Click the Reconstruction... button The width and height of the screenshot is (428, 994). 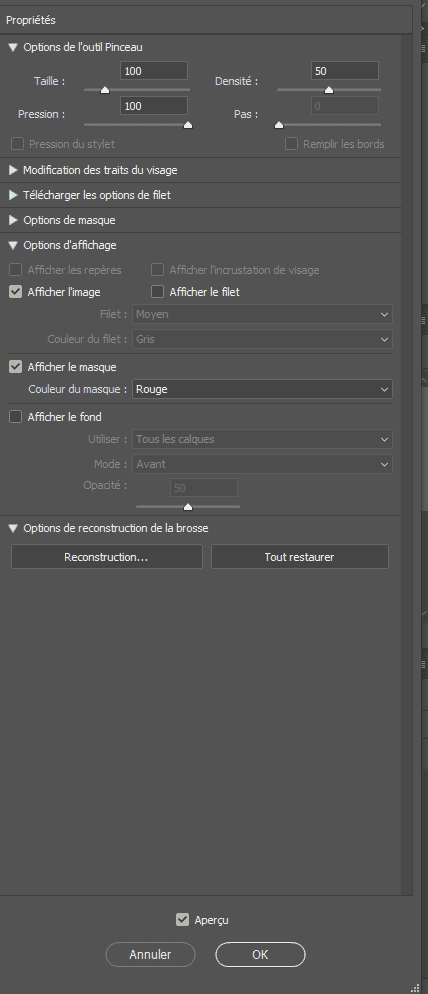(107, 557)
